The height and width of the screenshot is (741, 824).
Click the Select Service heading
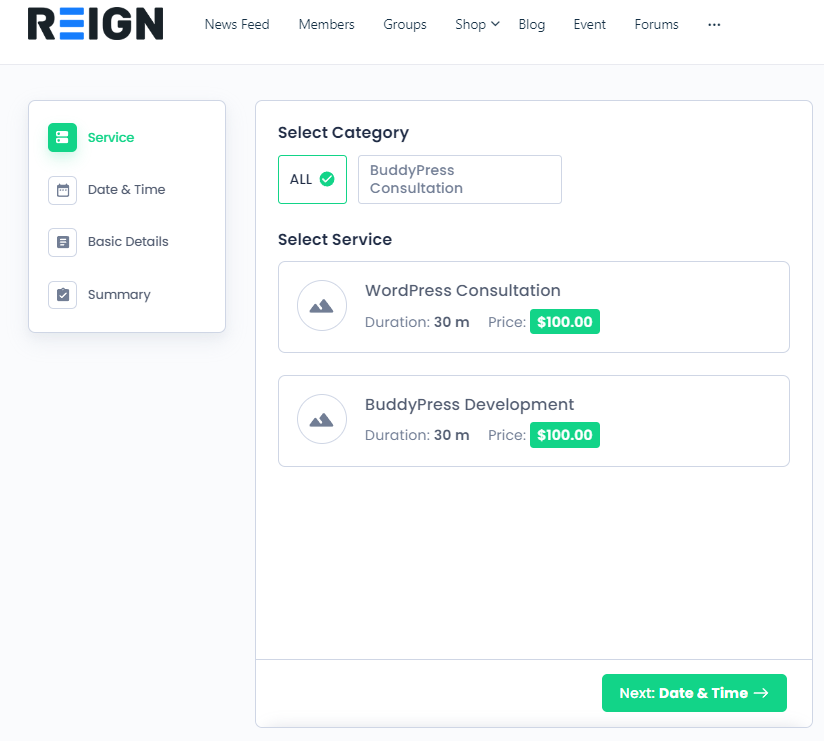click(x=335, y=239)
